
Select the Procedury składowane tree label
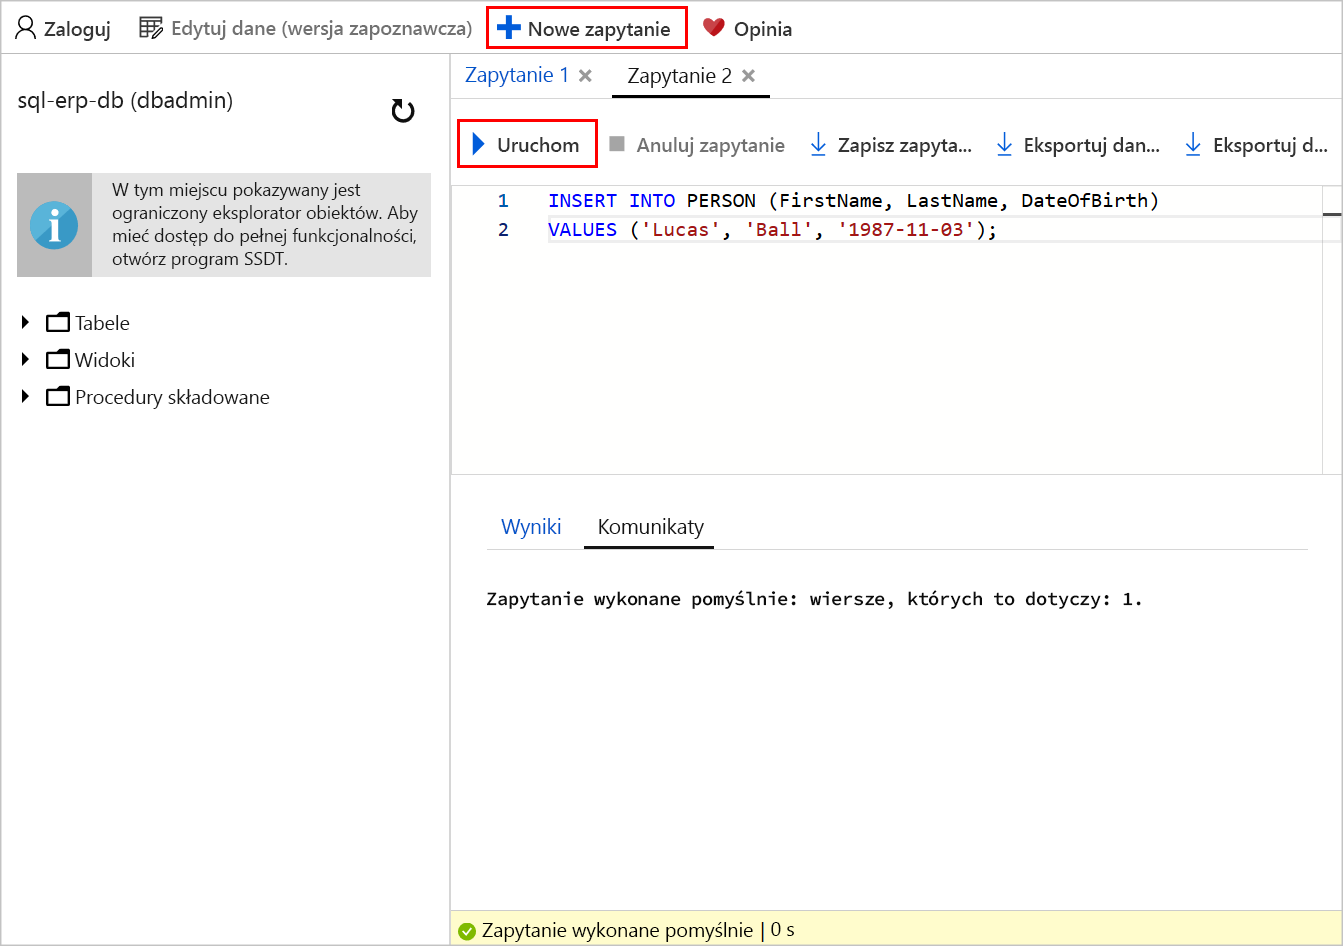[172, 397]
